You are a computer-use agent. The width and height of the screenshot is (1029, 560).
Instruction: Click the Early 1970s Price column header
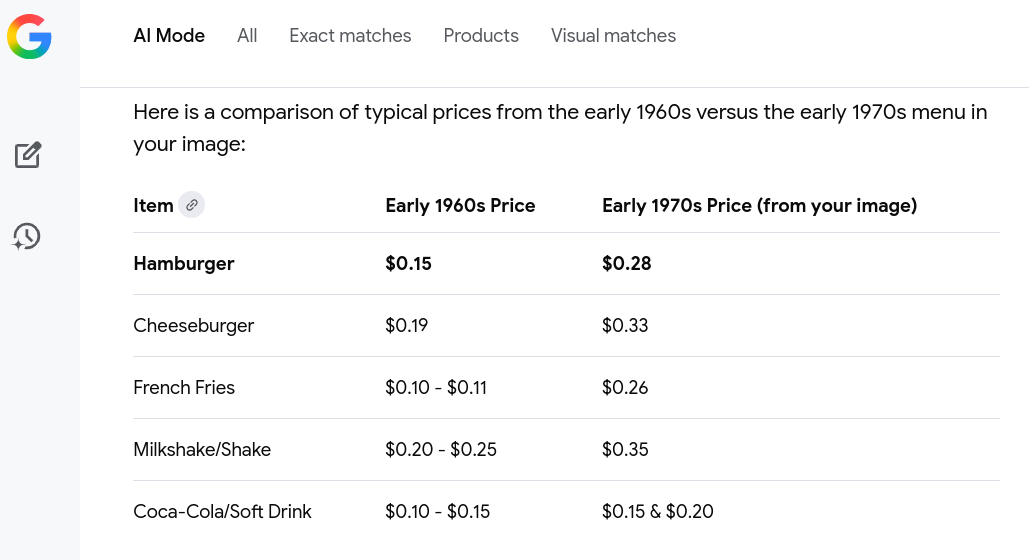pos(759,206)
